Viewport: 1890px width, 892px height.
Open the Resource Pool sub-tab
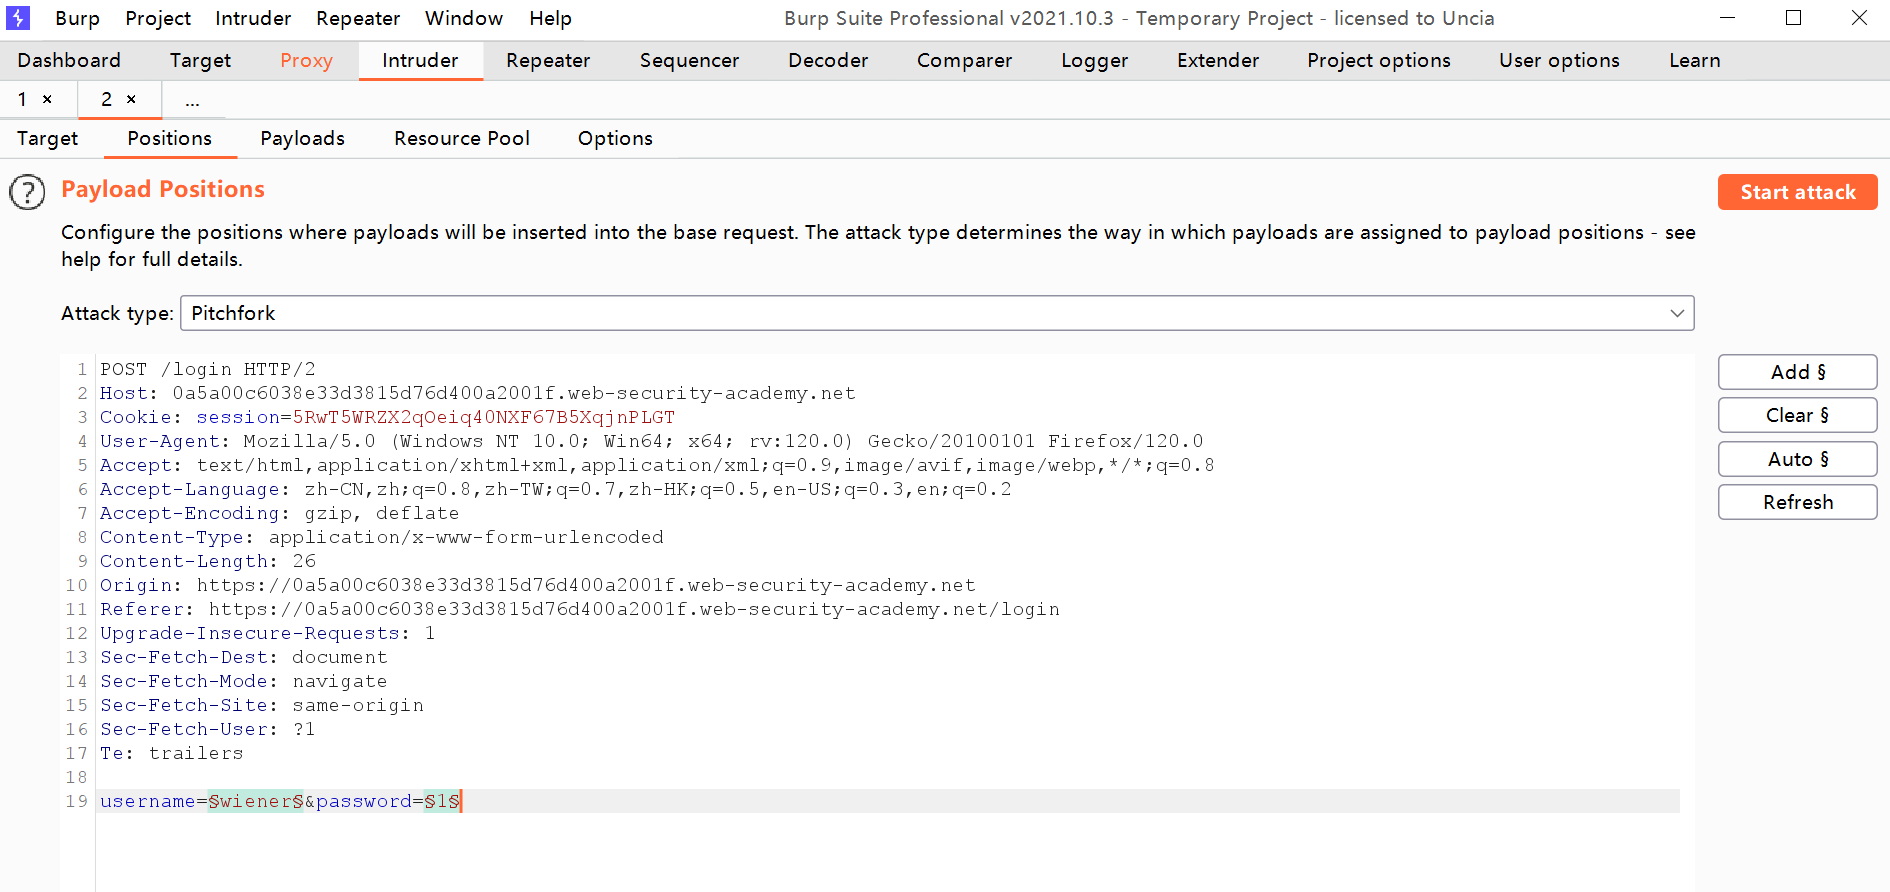click(461, 138)
